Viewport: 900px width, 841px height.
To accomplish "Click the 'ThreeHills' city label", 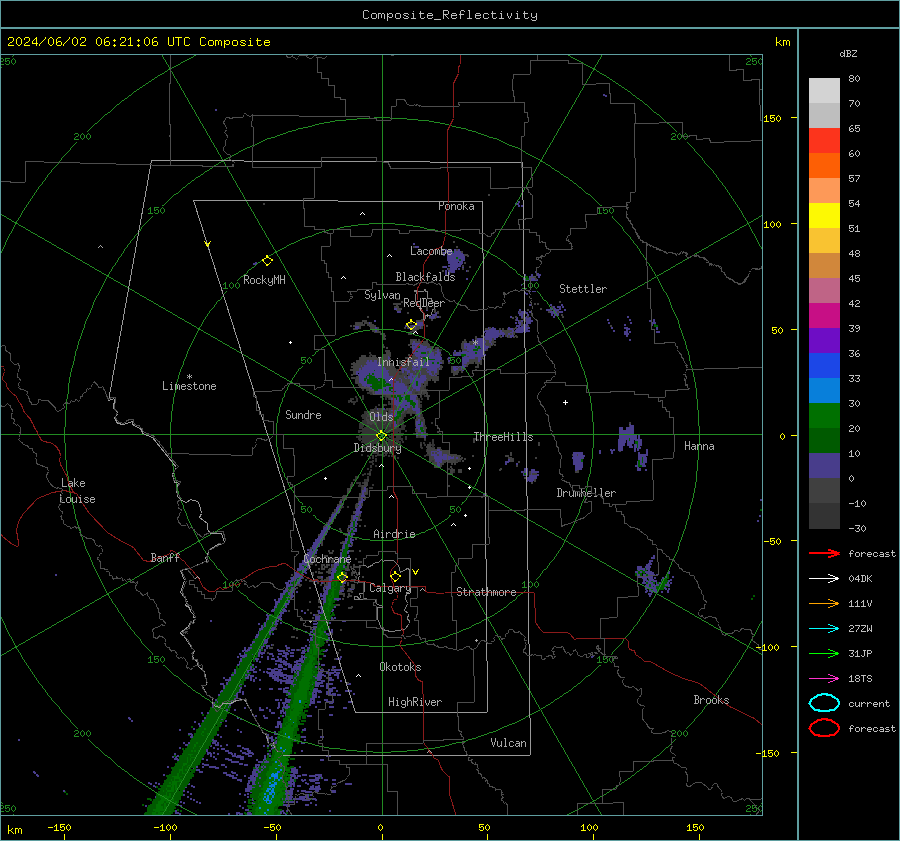I will pyautogui.click(x=503, y=437).
